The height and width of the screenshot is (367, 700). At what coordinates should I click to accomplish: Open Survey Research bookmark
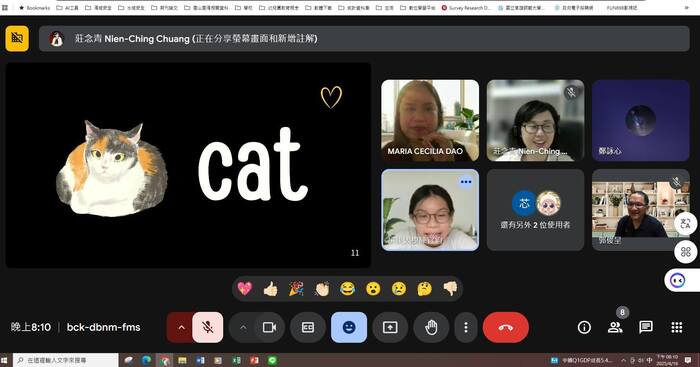click(x=466, y=8)
